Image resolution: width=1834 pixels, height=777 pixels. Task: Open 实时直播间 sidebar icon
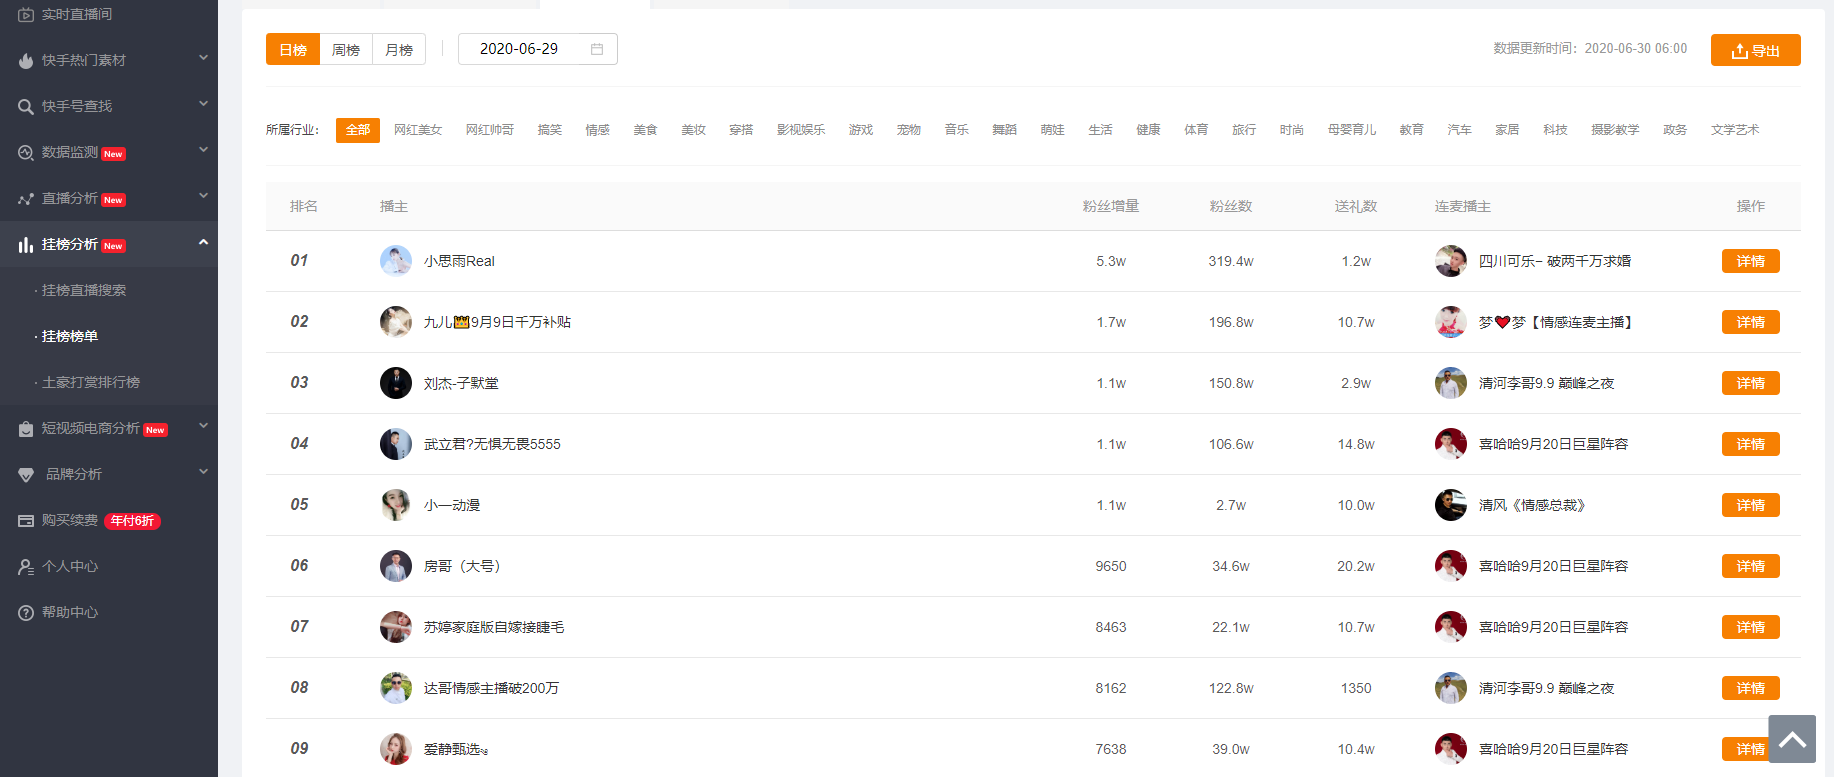tap(26, 15)
